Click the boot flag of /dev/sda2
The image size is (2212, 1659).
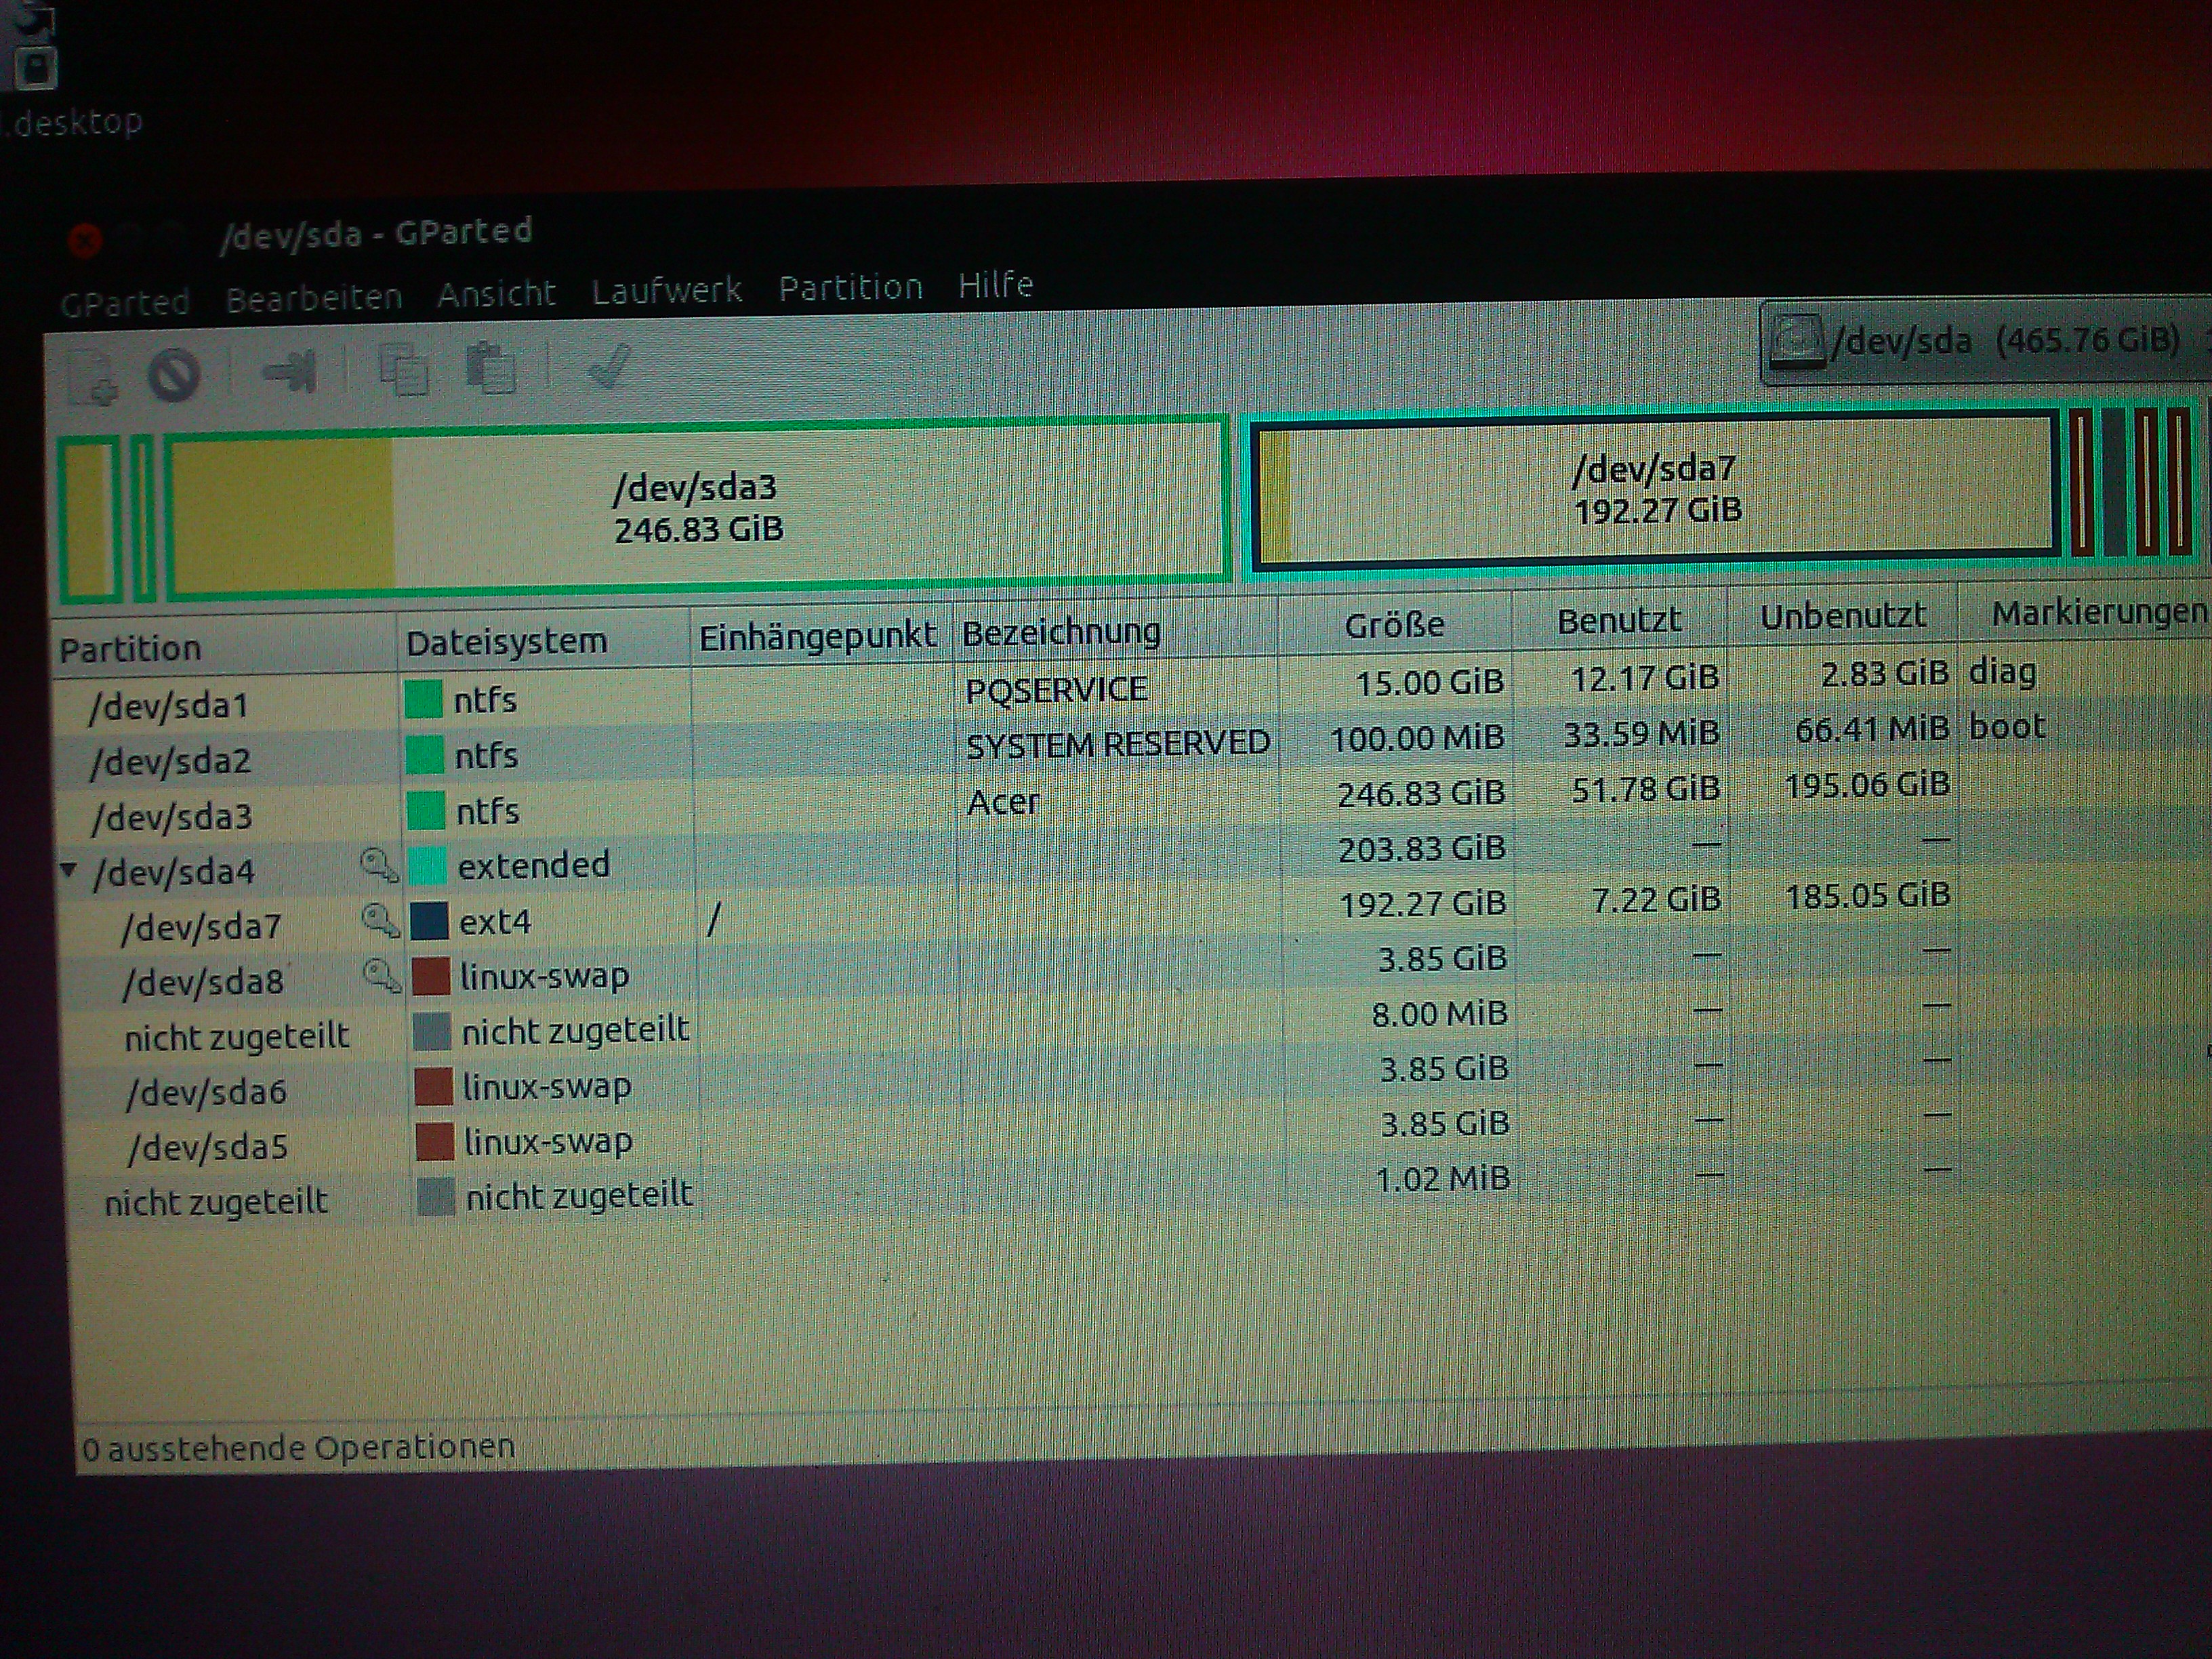(x=2006, y=726)
